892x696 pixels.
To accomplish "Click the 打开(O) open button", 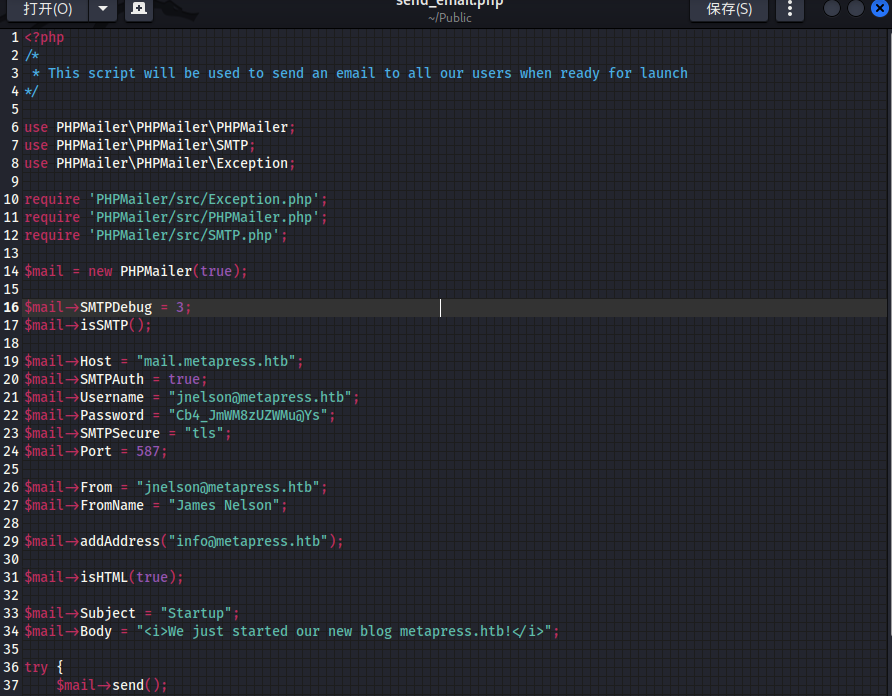I will coord(48,9).
